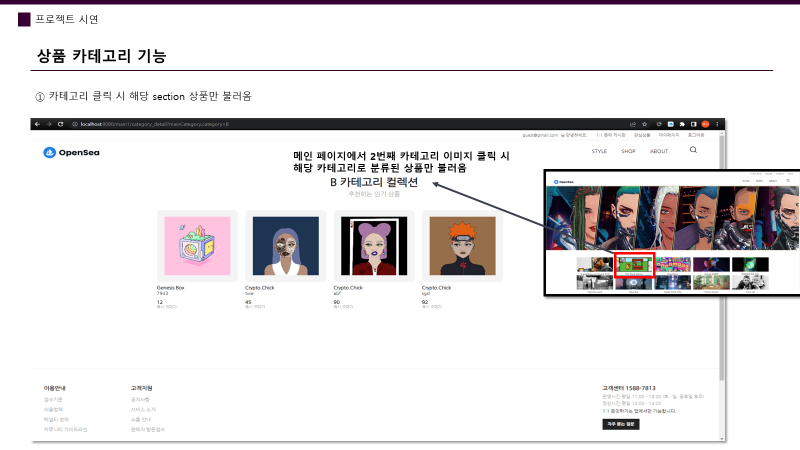Click price 90 under Crypto Chick
The width and height of the screenshot is (800, 450).
[x=337, y=302]
